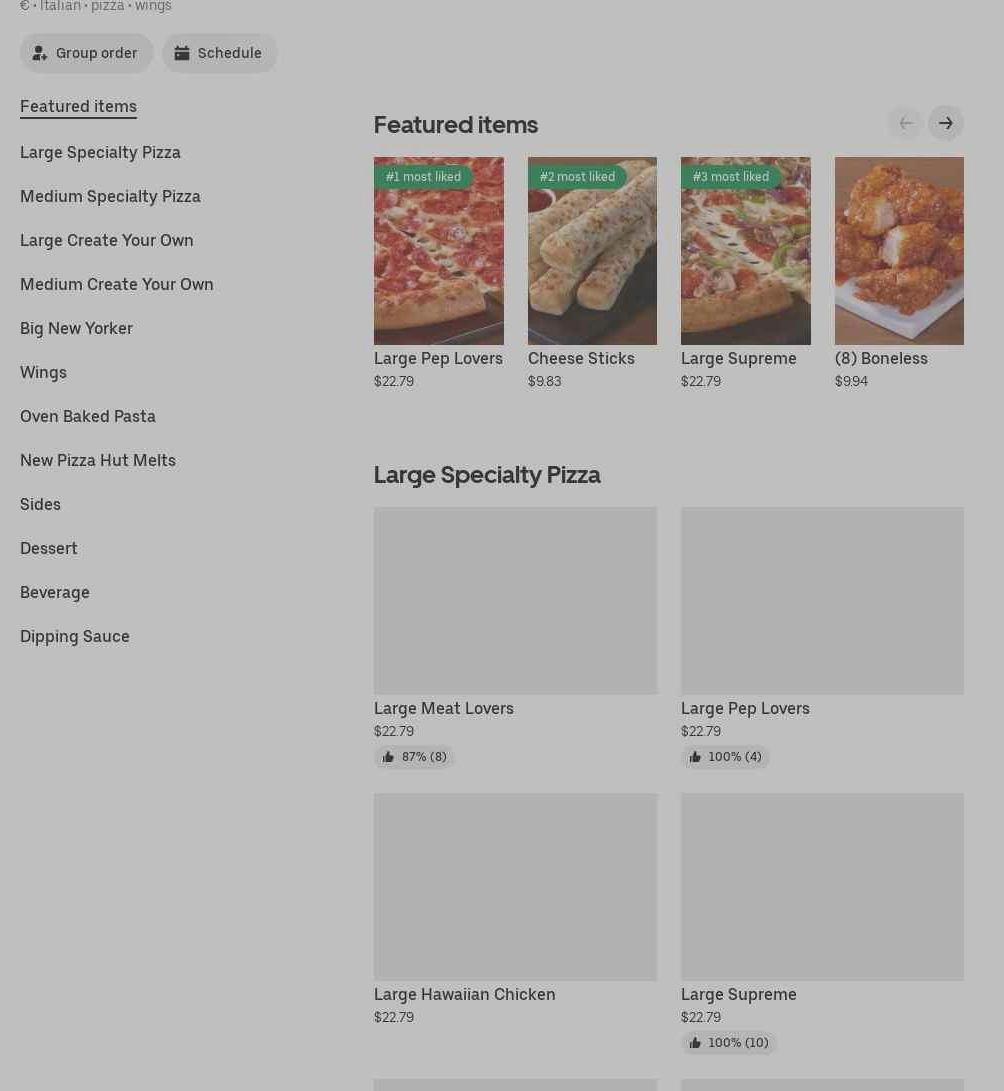The image size is (1004, 1091).
Task: Open #1 most liked Large Pep Lovers thumbnail
Action: point(438,251)
